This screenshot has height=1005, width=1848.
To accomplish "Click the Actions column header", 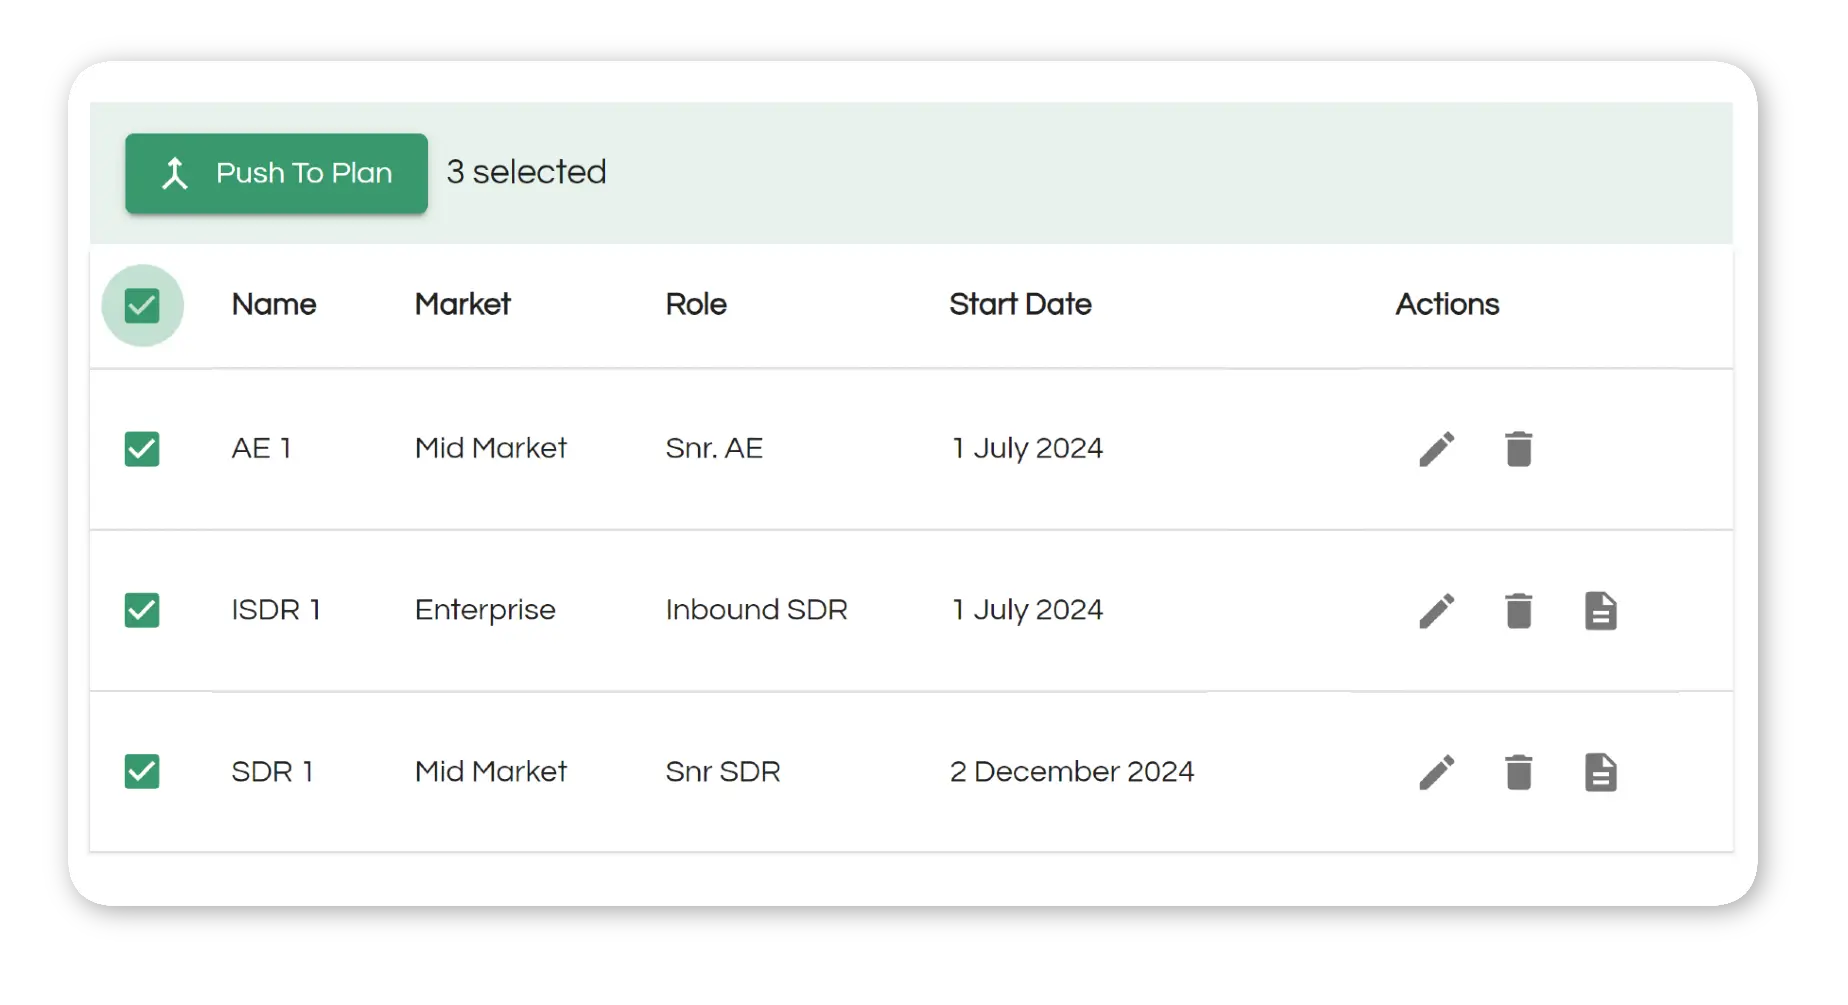I will coord(1446,305).
